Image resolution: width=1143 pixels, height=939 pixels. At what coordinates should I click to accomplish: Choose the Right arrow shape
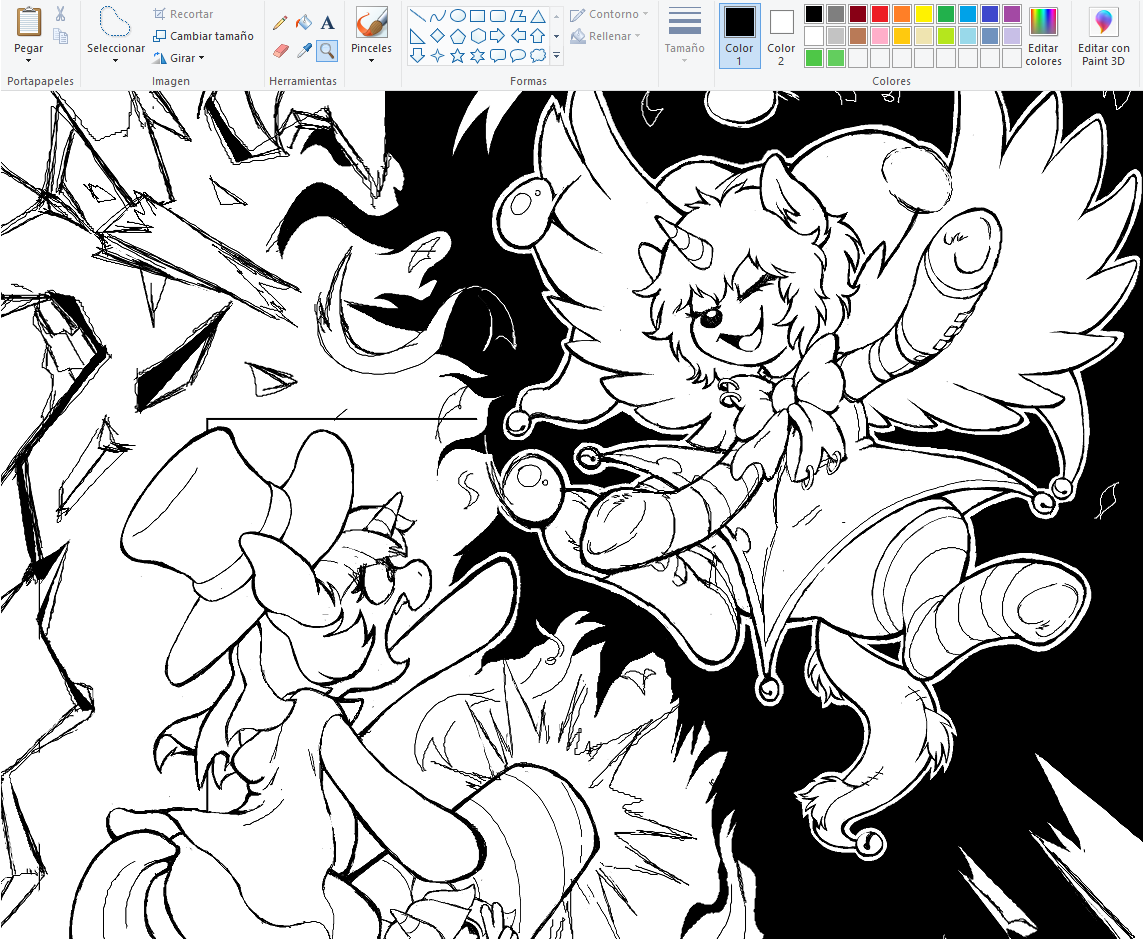(x=498, y=36)
